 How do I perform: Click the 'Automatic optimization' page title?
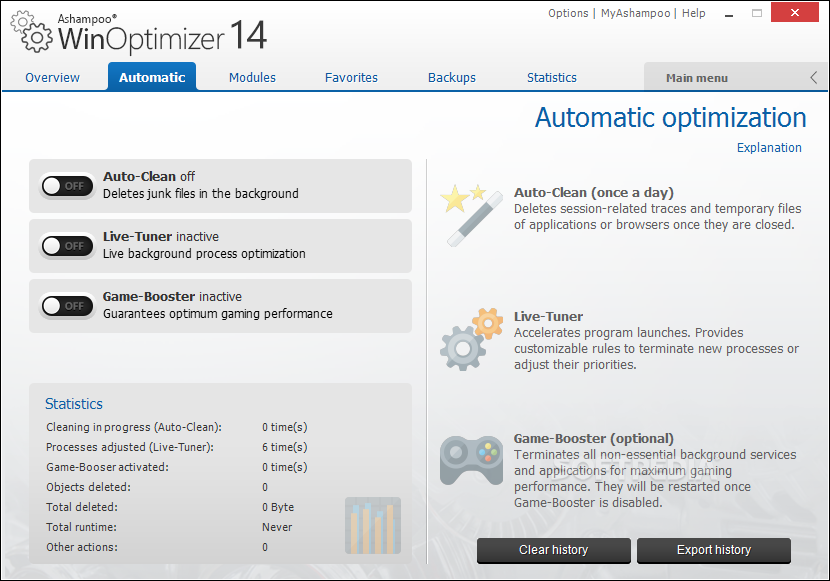(671, 118)
